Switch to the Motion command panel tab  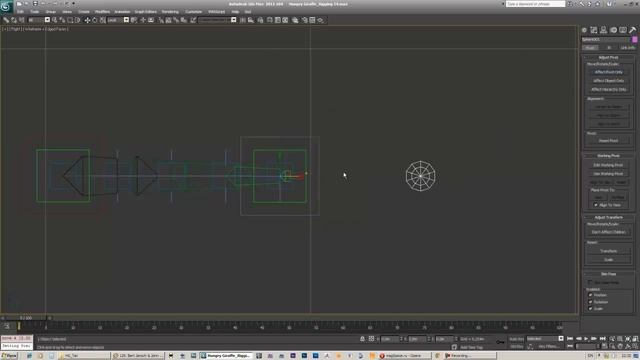613,30
